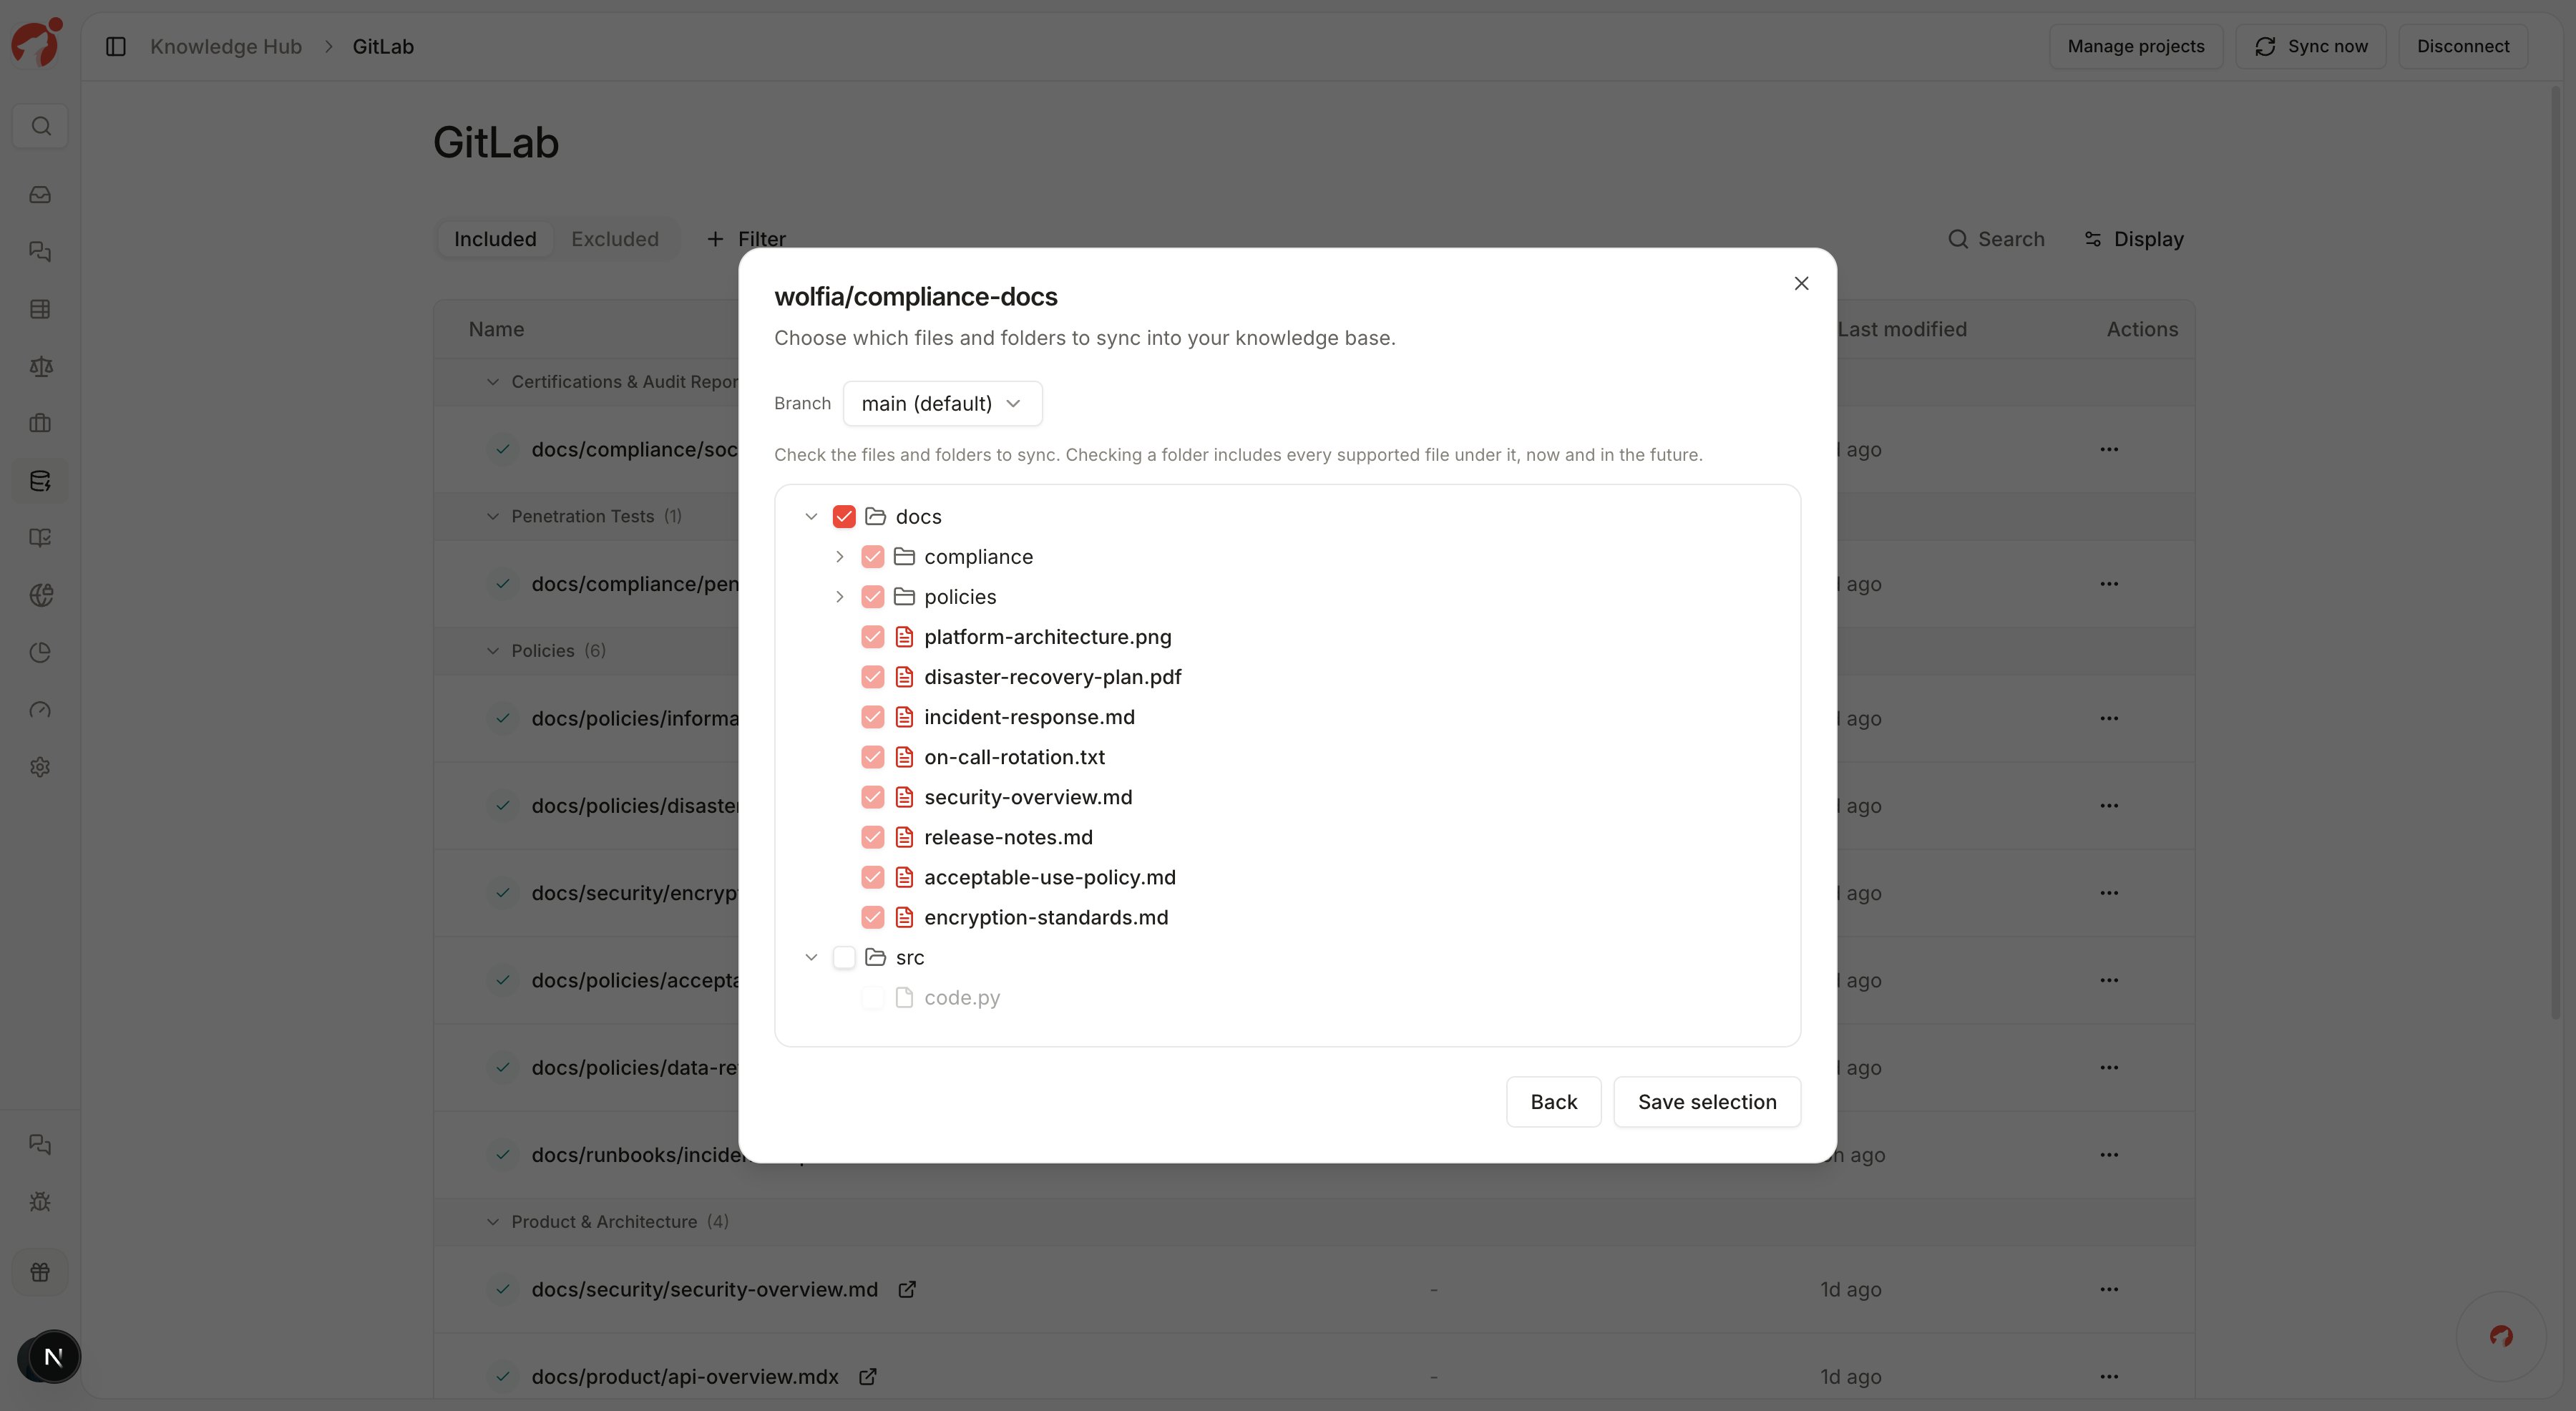Switch to the Included tab
Viewport: 2576px width, 1411px height.
[x=495, y=239]
